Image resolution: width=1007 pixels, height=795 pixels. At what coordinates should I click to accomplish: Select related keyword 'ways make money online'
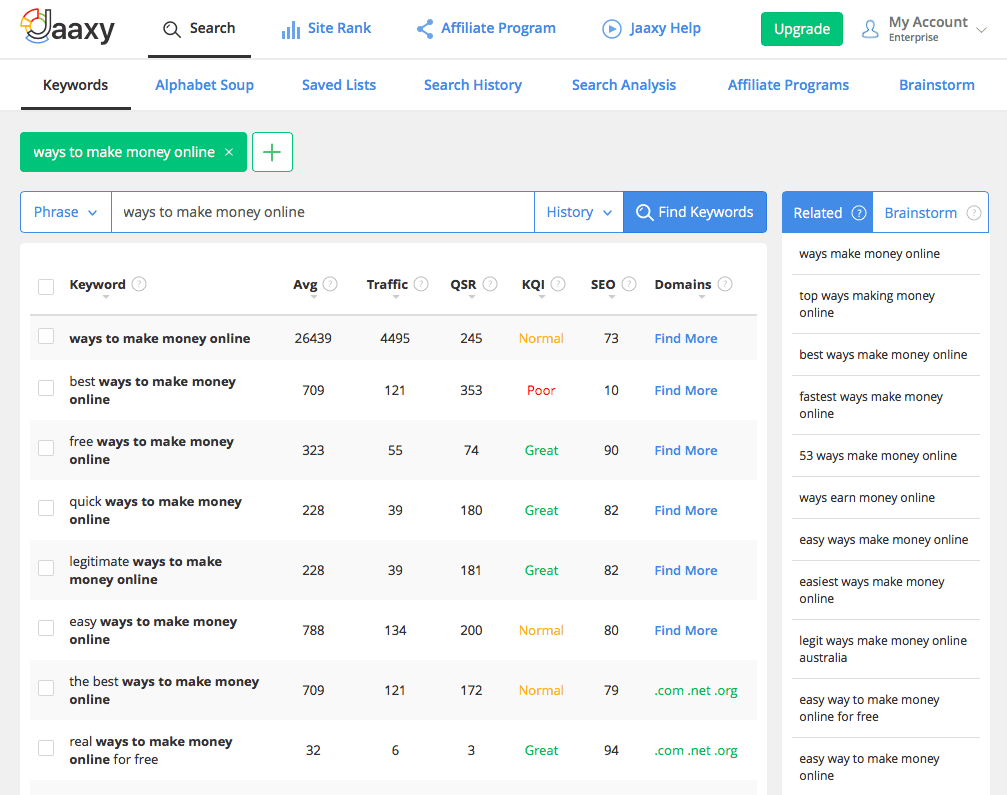(870, 254)
